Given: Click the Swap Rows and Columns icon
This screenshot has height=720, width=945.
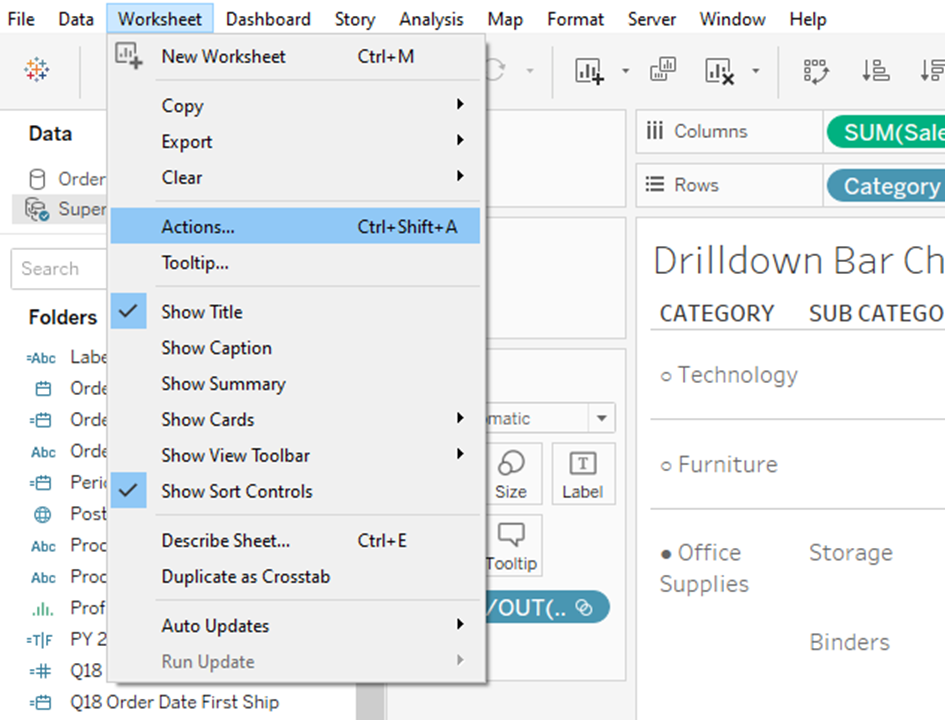Looking at the screenshot, I should click(x=816, y=71).
